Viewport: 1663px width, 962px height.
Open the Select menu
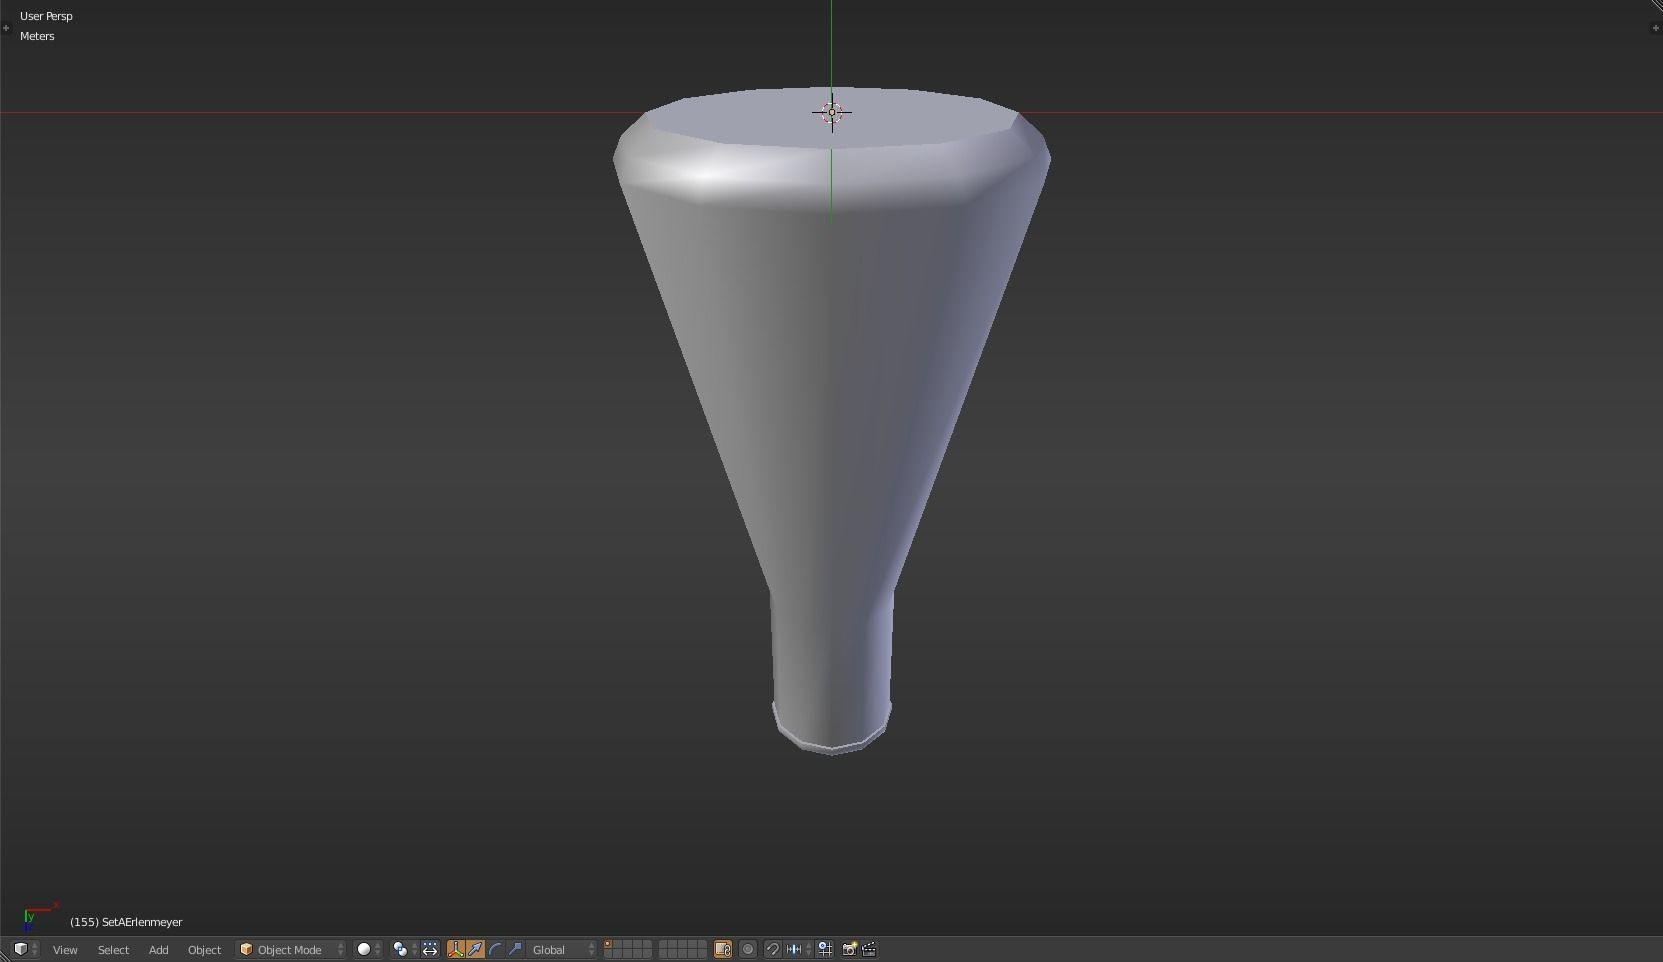click(113, 949)
